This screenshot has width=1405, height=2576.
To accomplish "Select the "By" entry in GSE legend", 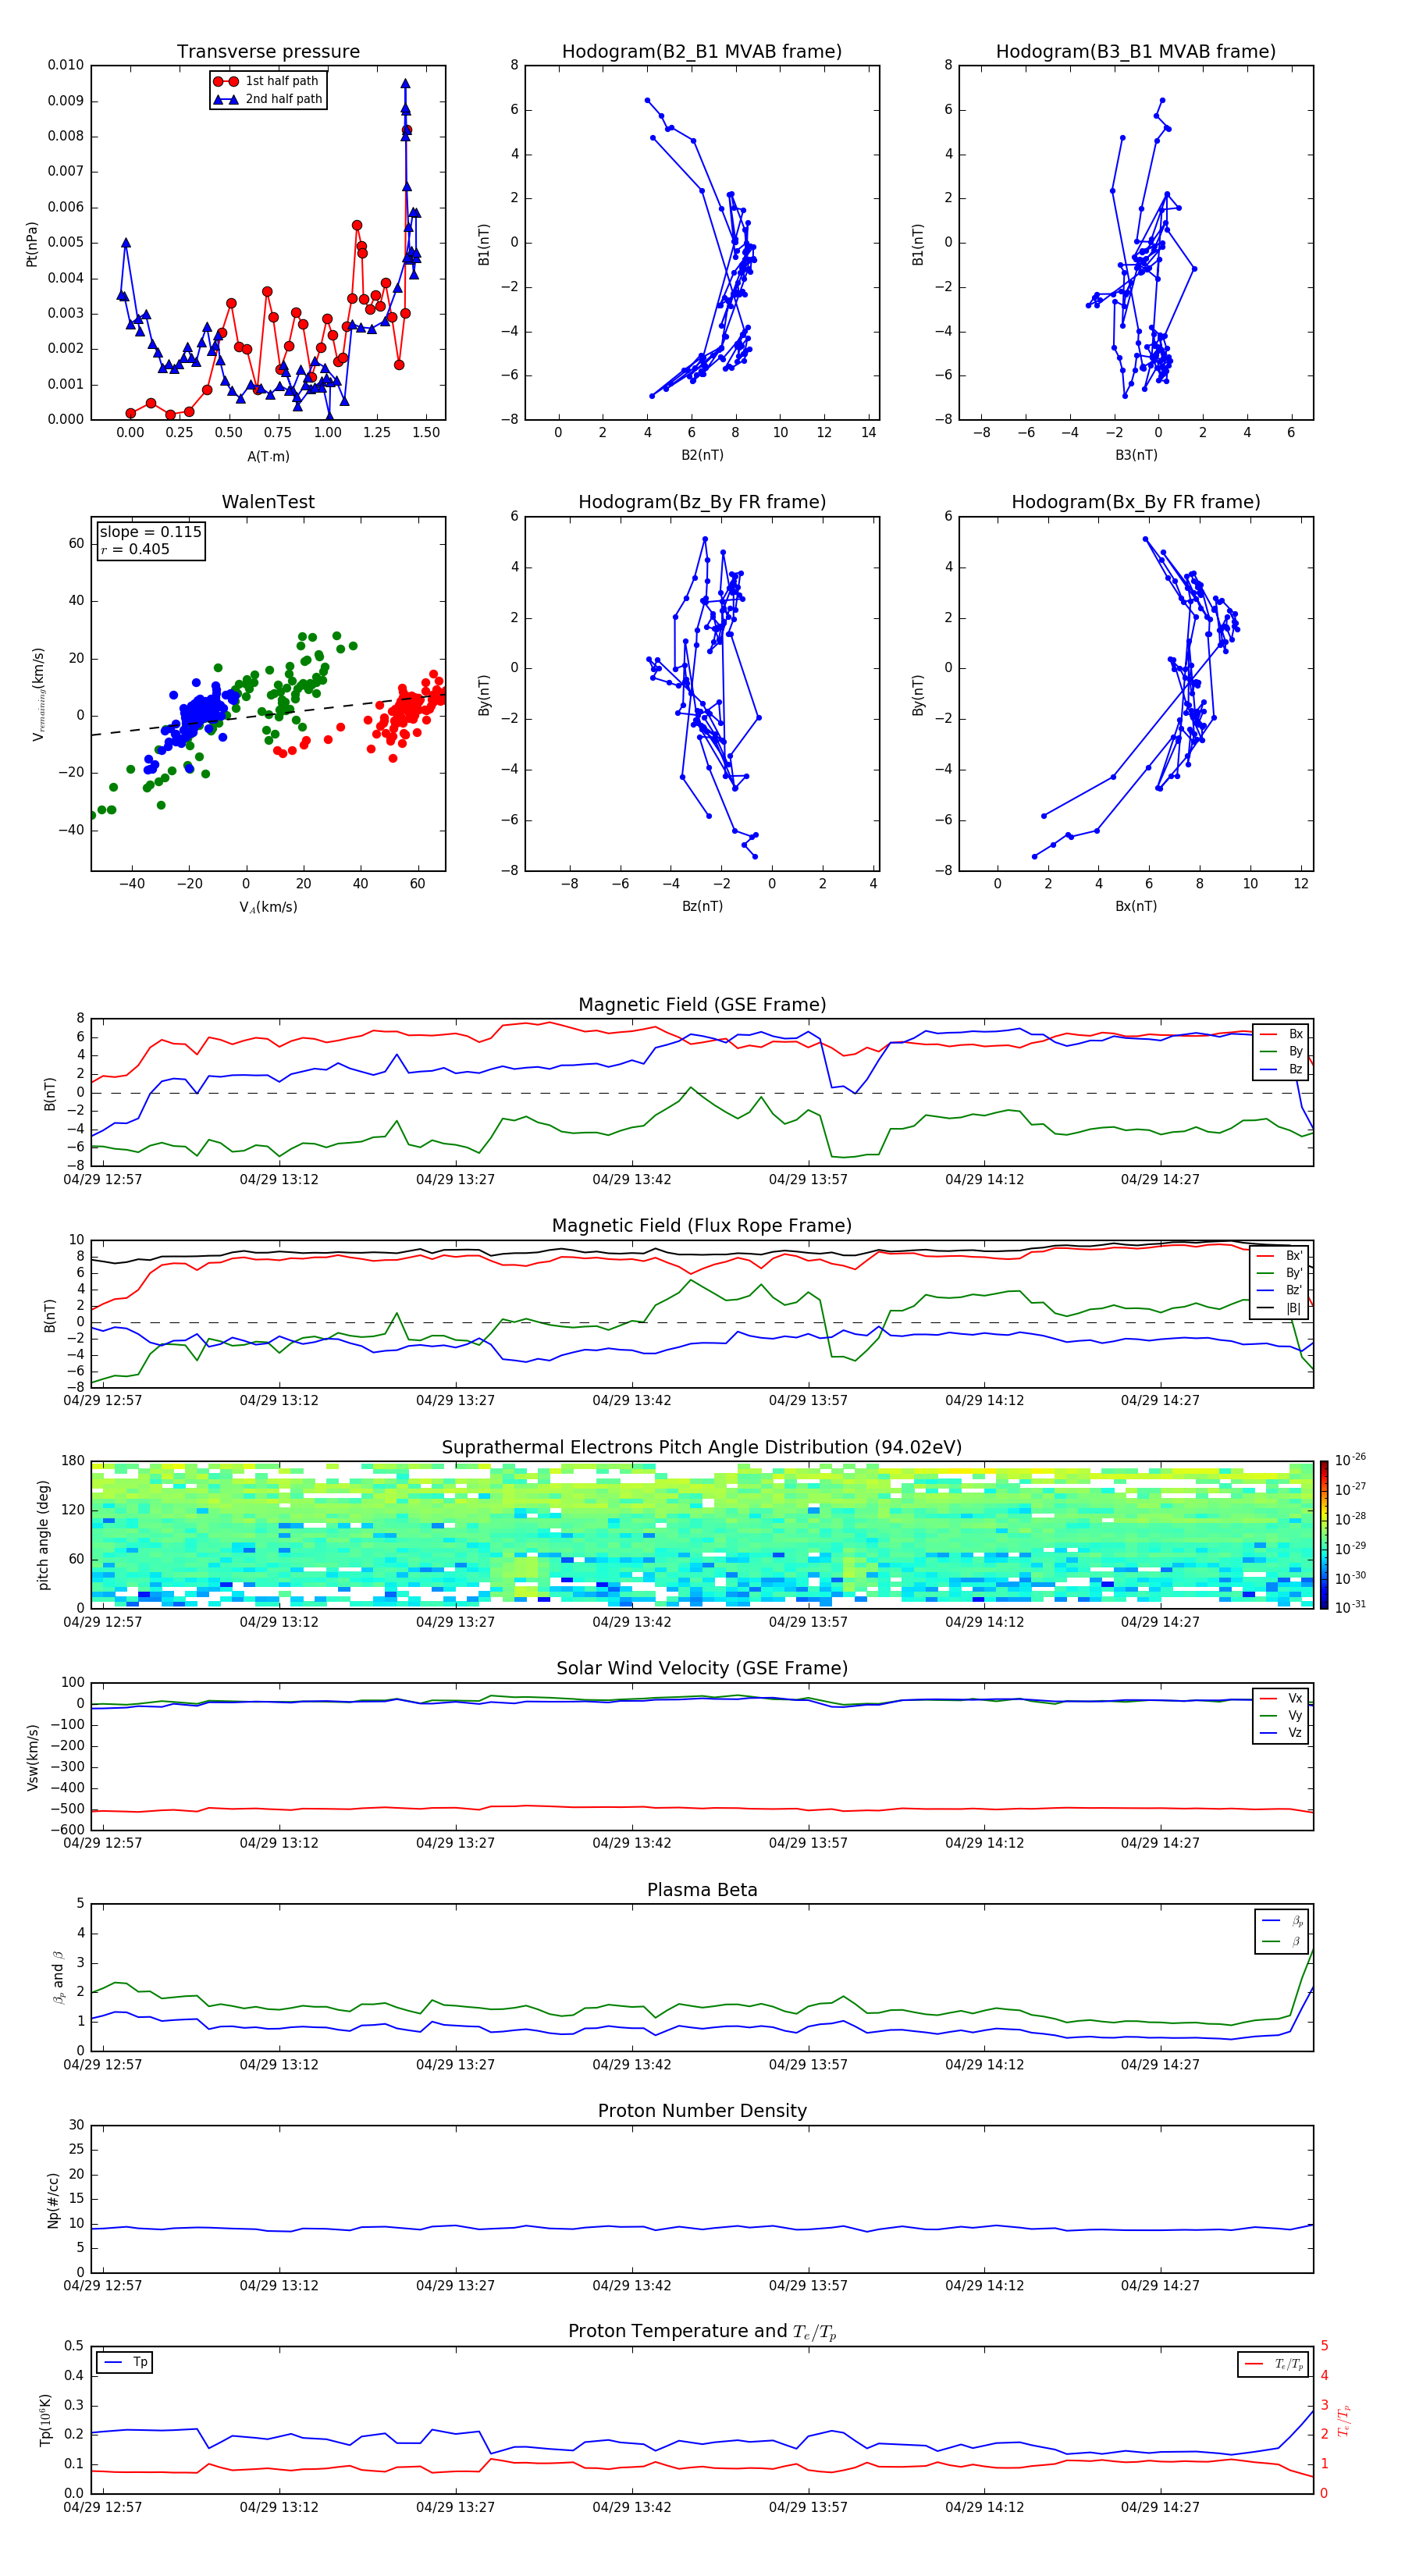I will [1281, 1051].
